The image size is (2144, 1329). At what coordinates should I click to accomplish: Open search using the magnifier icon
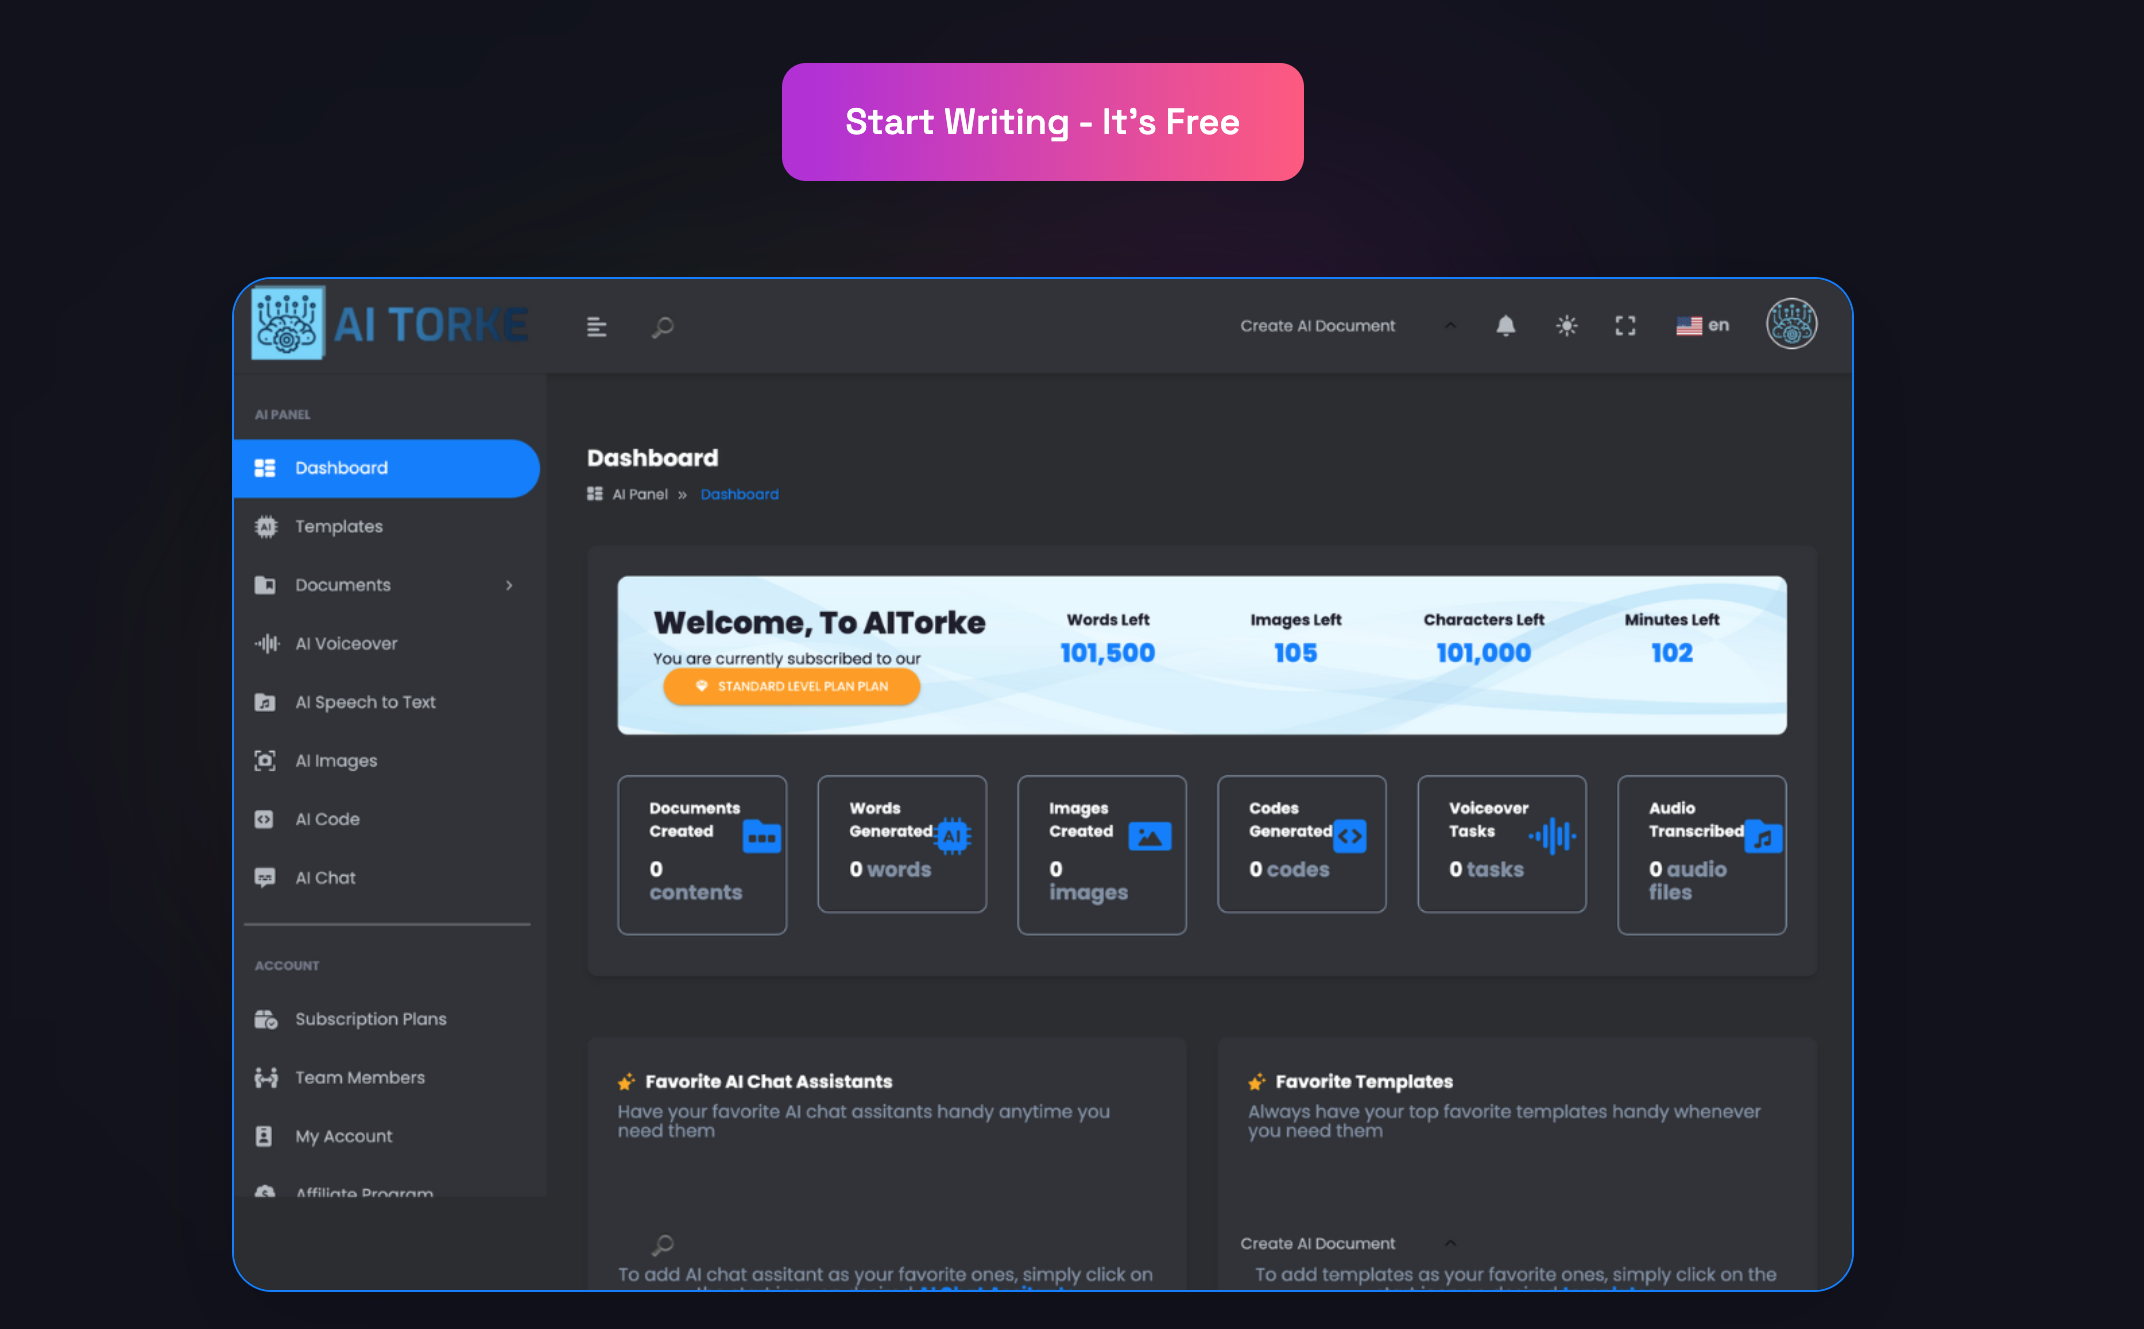(x=661, y=326)
